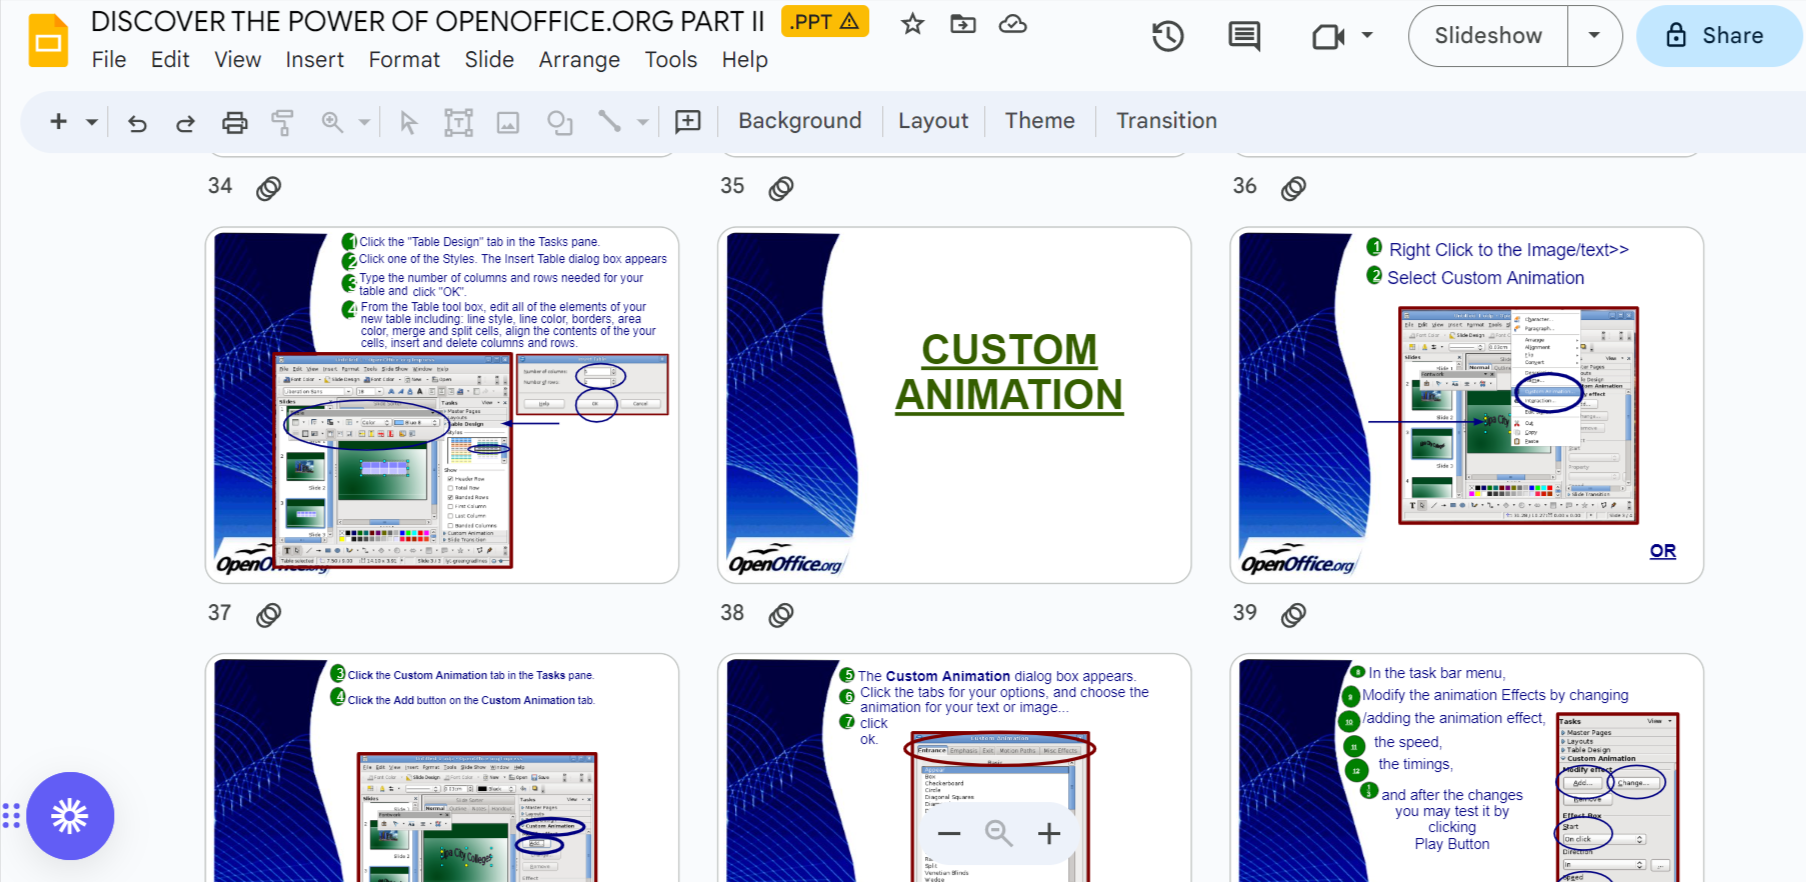Click the linked-slide icon beside slide 38
1806x882 pixels.
(x=781, y=614)
